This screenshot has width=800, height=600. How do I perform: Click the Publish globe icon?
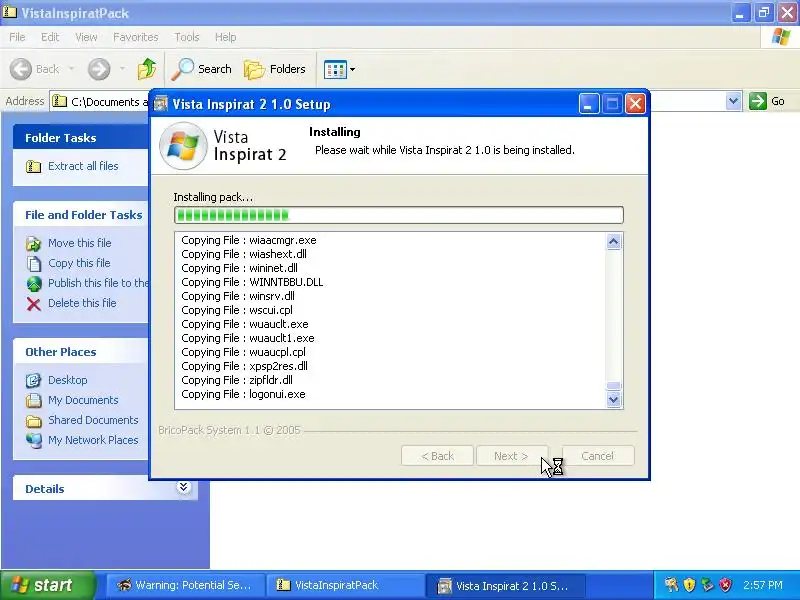pos(34,283)
